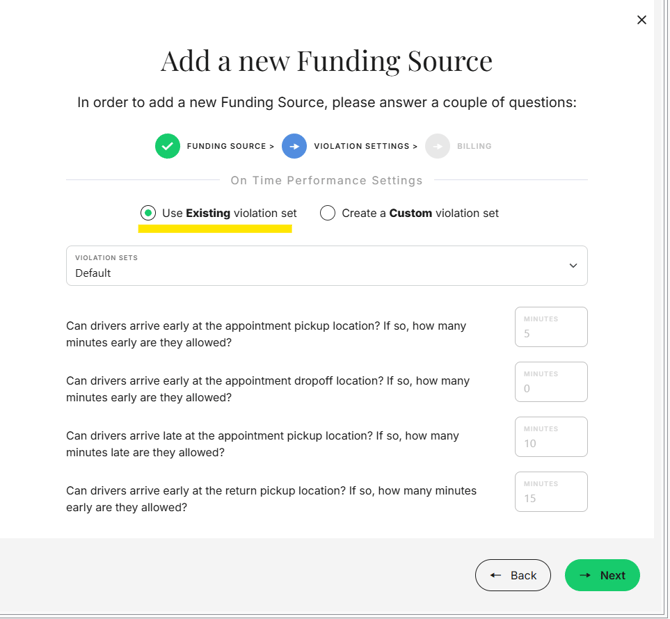Screen dimensions: 670x619
Task: Click the On Time Performance Settings heading
Action: (x=326, y=181)
